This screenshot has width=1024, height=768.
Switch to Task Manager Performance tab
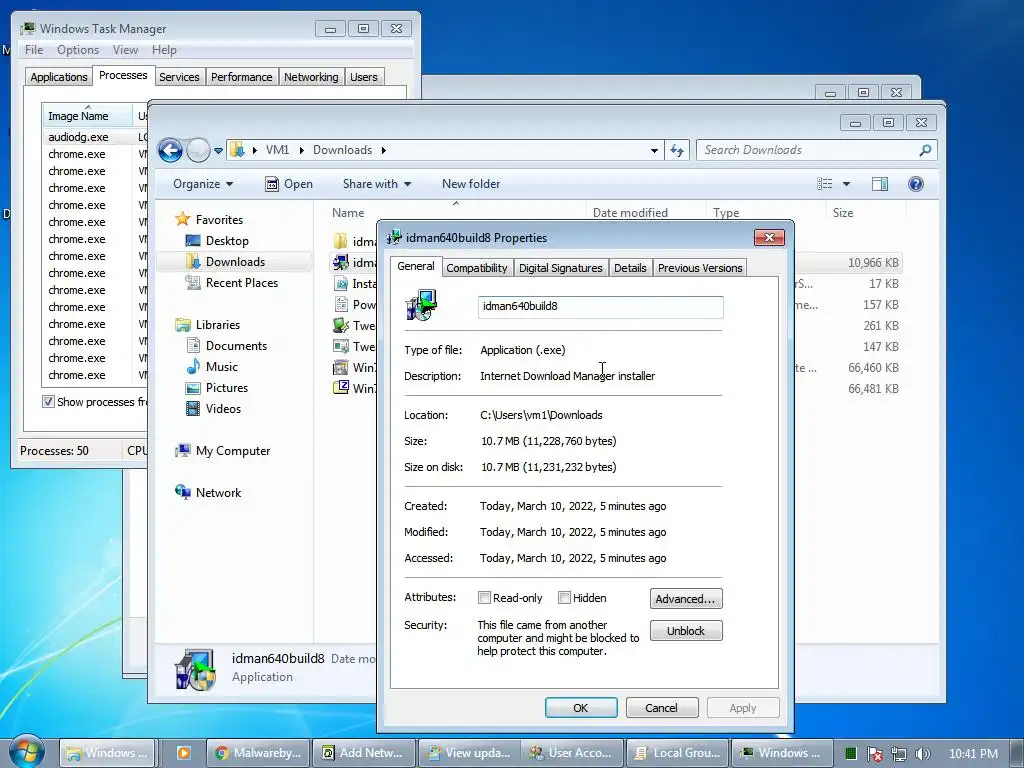click(242, 77)
